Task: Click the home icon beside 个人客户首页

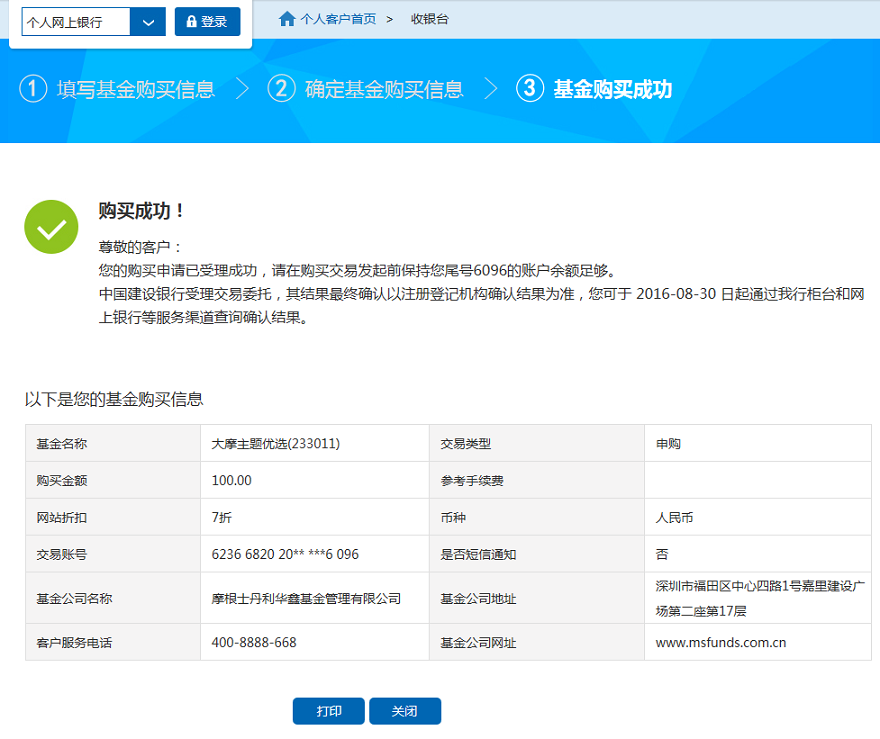Action: click(x=287, y=19)
